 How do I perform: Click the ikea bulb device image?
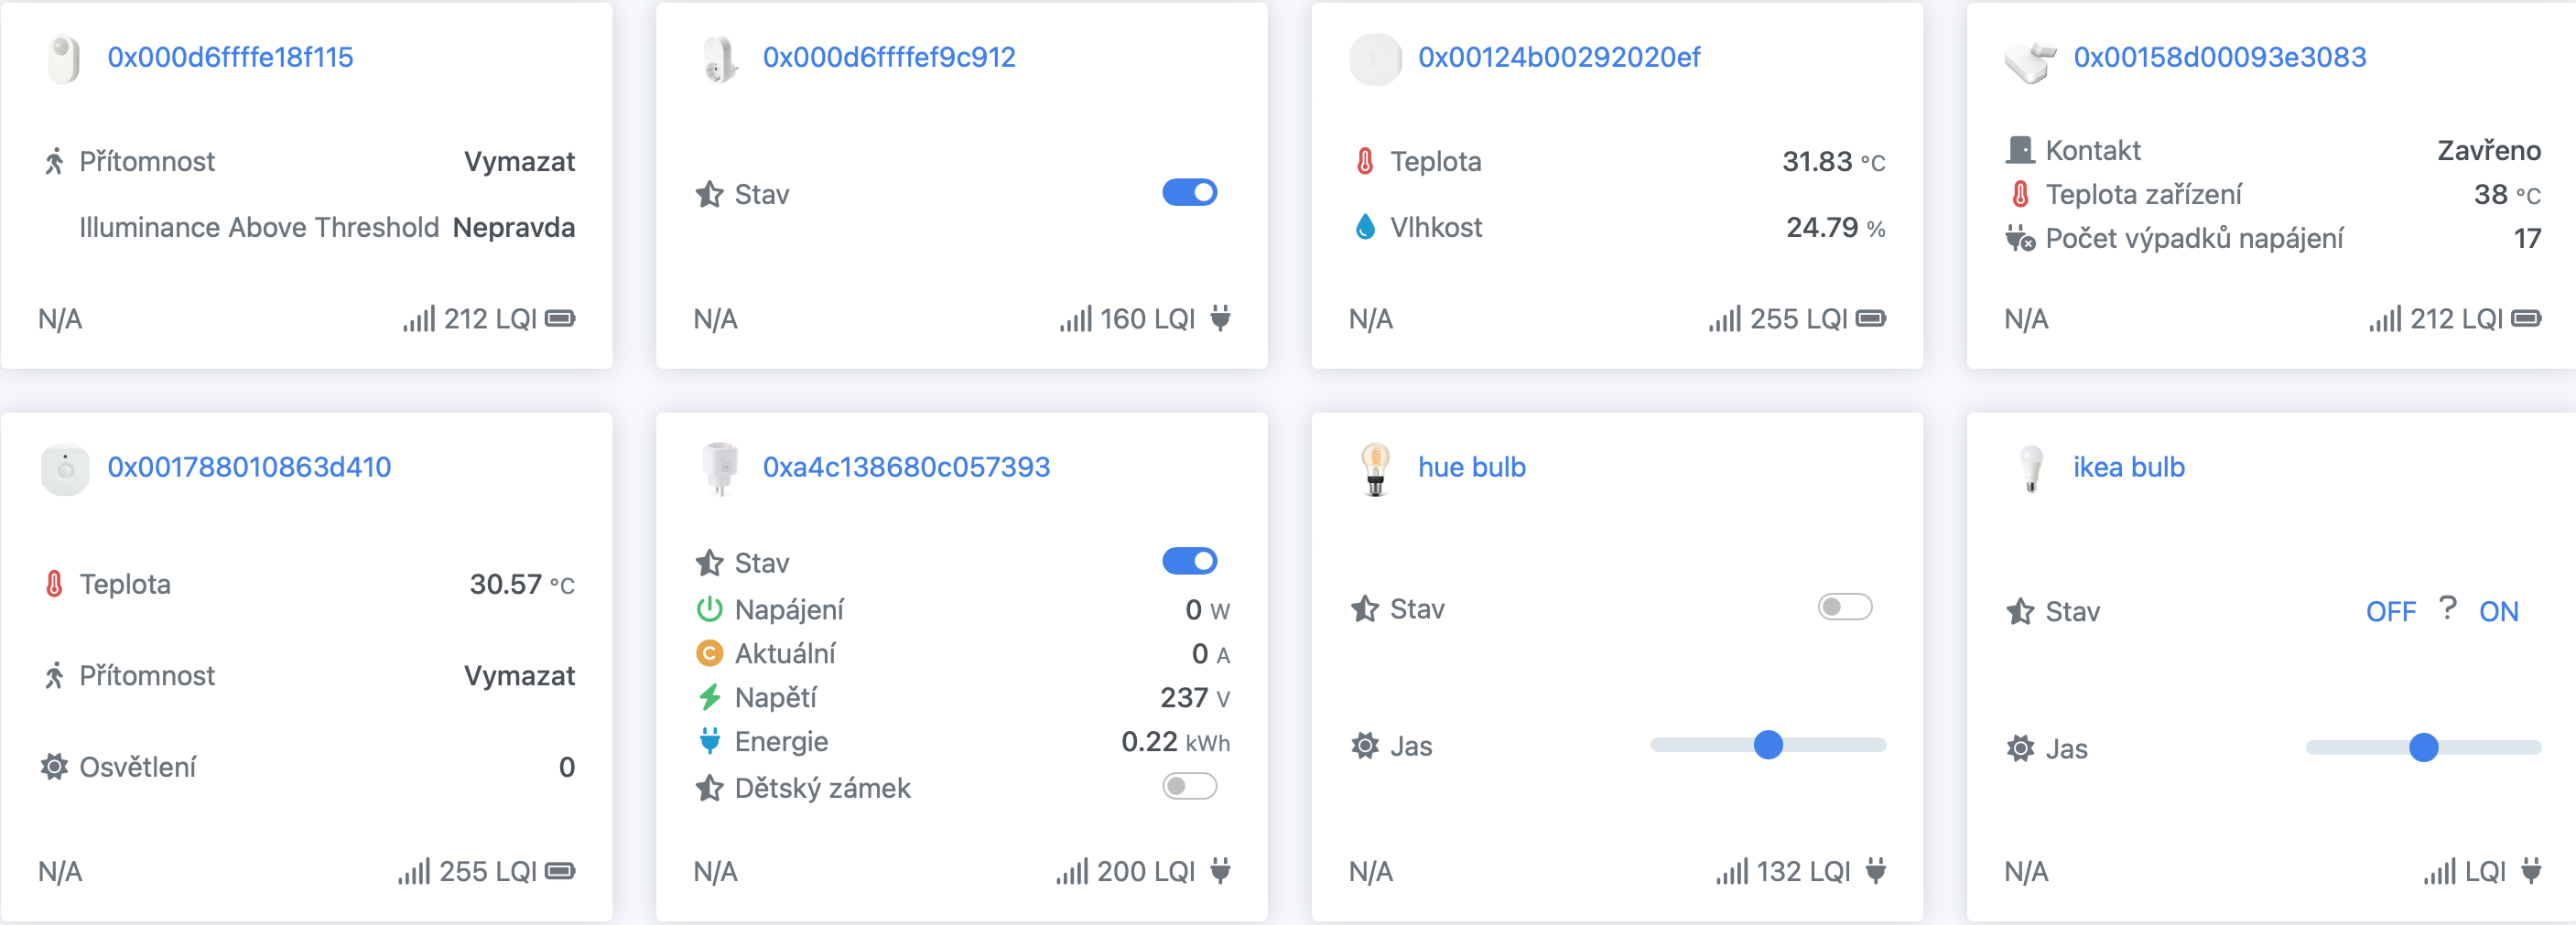tap(2030, 469)
